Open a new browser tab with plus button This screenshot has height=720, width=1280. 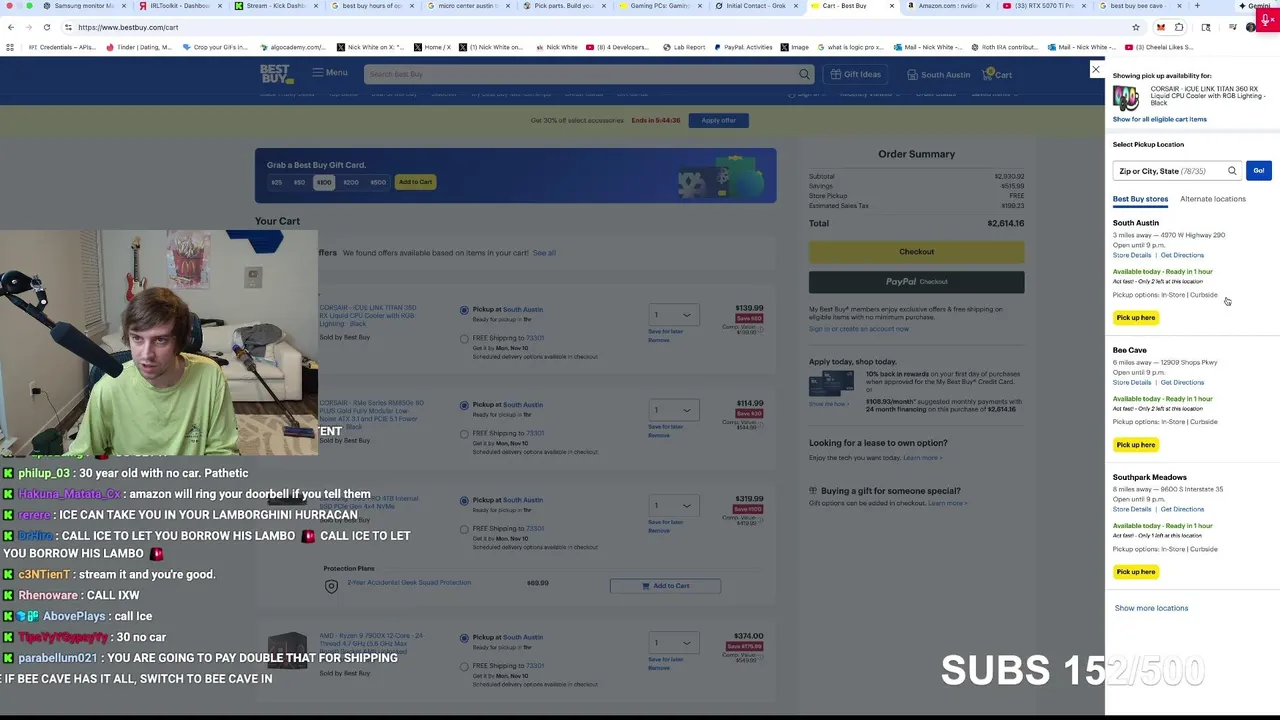tap(1197, 6)
